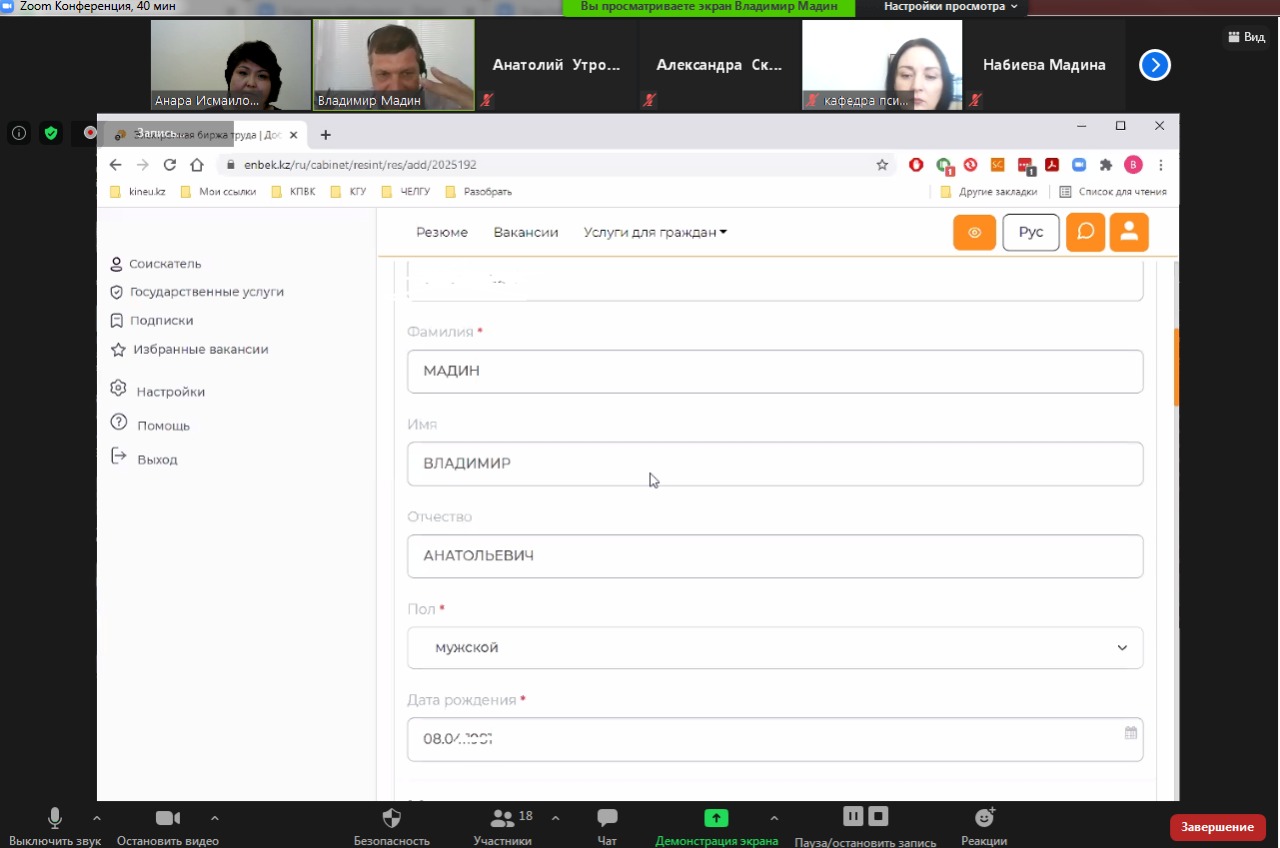Open Opera red extension icon
Screen dimensions: 1280x848
916,165
